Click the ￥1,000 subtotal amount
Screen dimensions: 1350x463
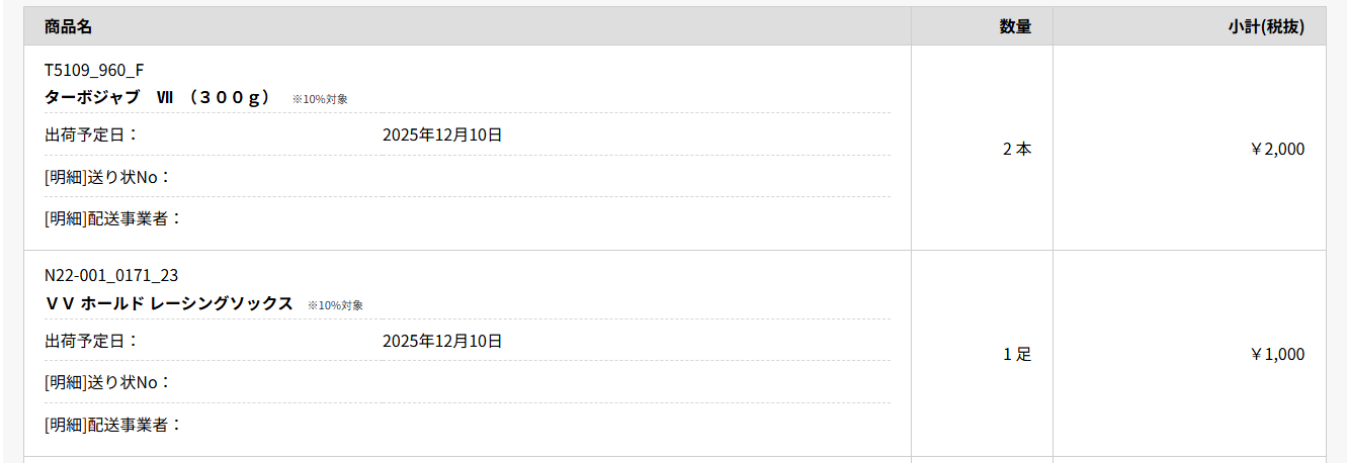1277,354
